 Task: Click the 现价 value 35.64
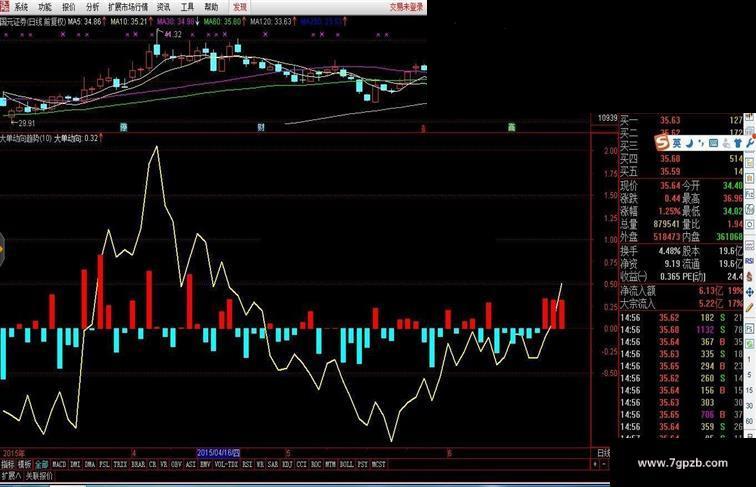pos(670,186)
